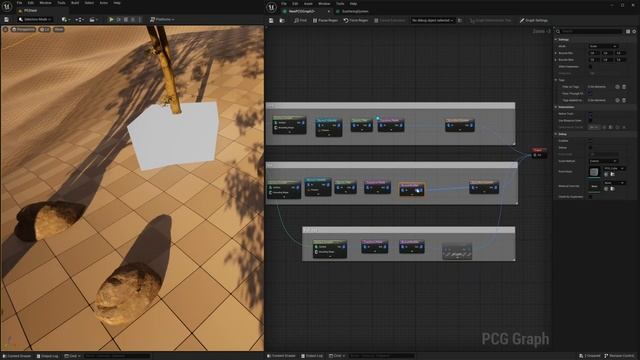Toggle Pass Through Filtered checkbox in Tags
Image resolution: width=640 pixels, height=360 pixels.
click(x=590, y=93)
